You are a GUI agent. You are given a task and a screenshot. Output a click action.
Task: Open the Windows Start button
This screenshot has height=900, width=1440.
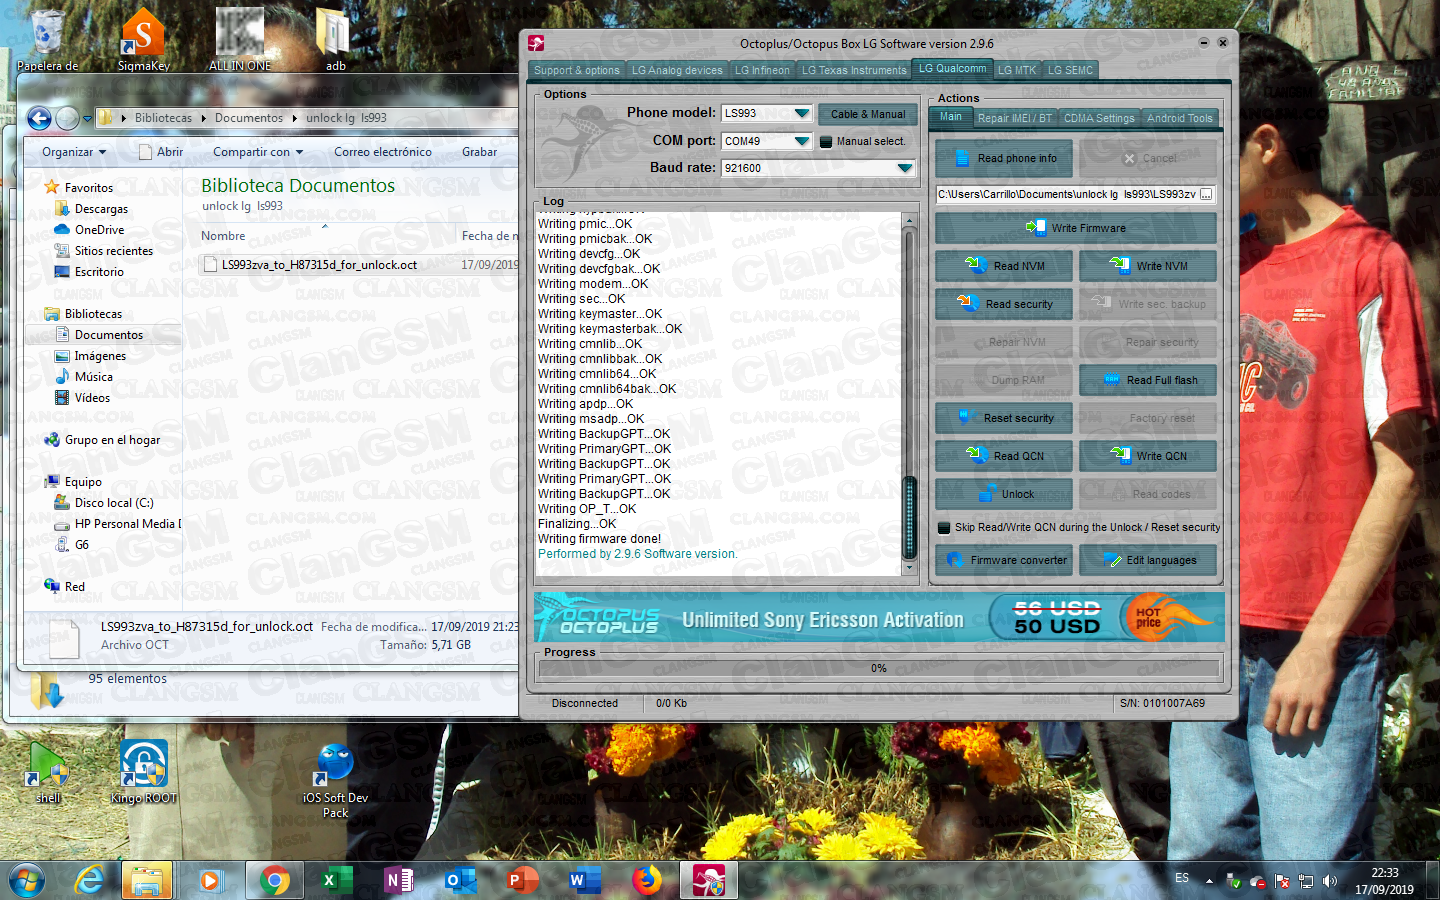(26, 881)
